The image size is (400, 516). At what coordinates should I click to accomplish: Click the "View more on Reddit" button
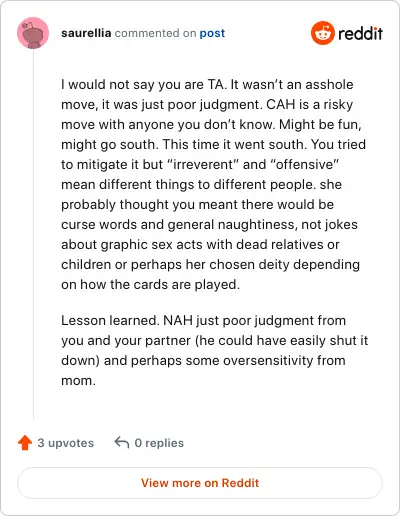point(200,483)
